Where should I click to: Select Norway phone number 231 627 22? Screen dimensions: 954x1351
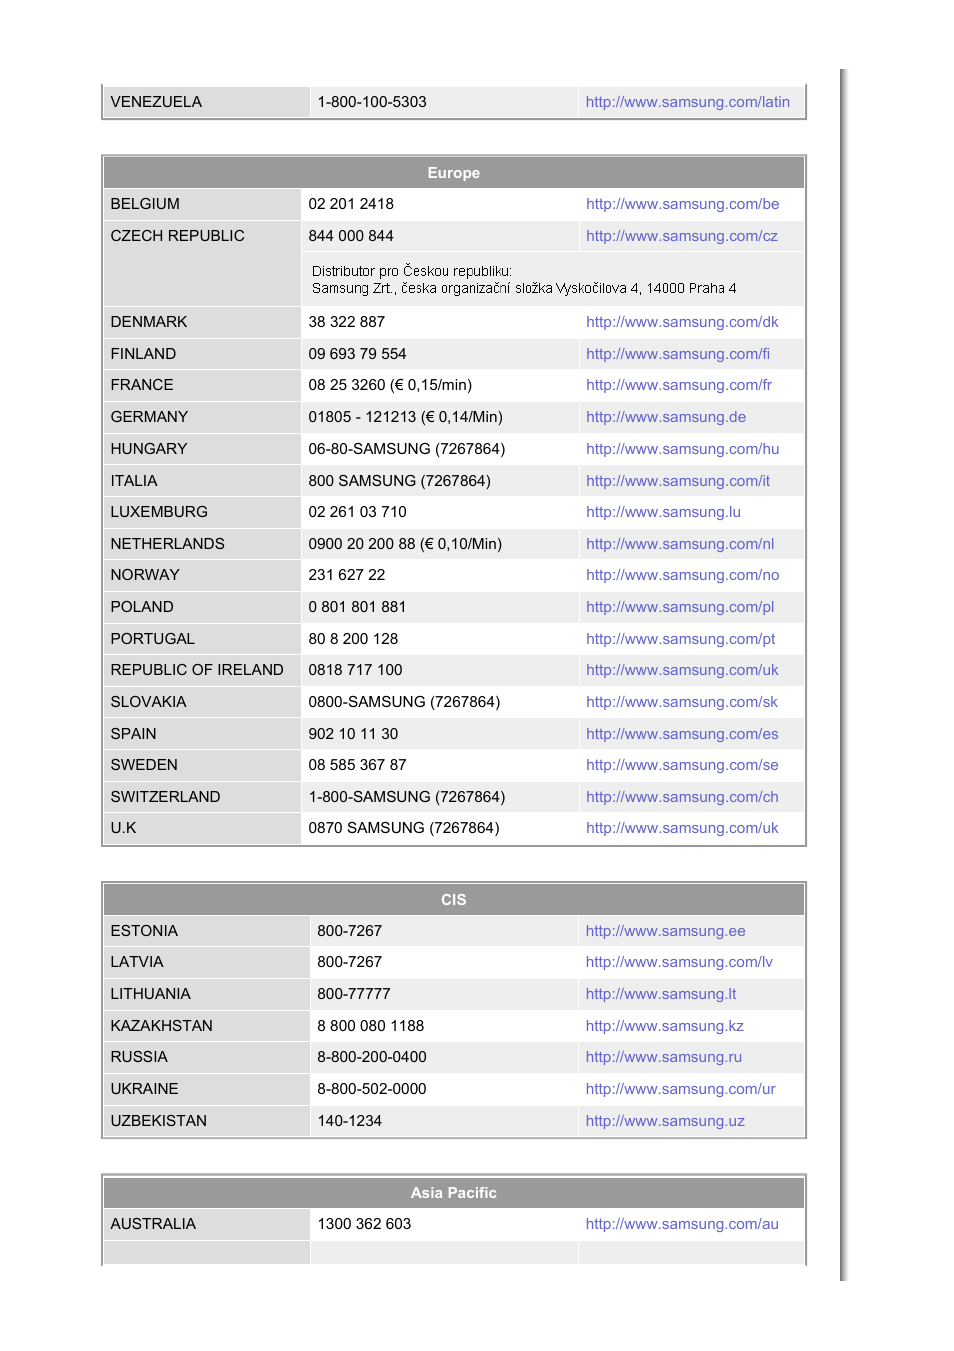[x=347, y=575]
